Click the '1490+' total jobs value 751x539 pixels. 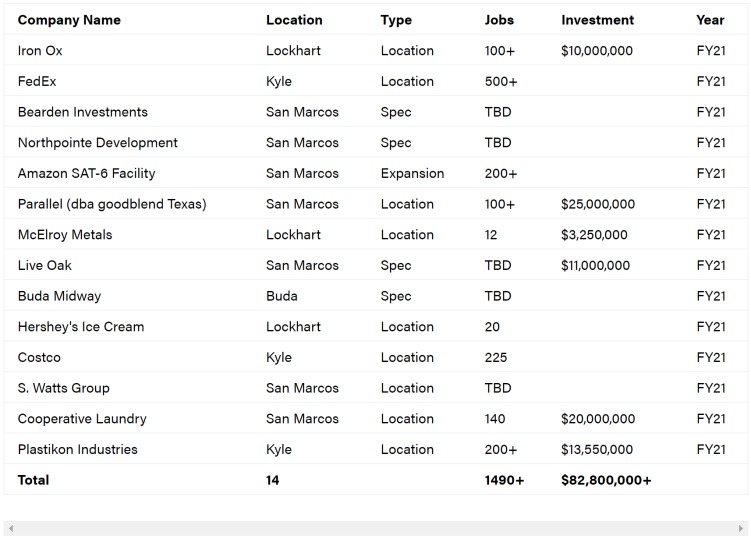pyautogui.click(x=504, y=480)
